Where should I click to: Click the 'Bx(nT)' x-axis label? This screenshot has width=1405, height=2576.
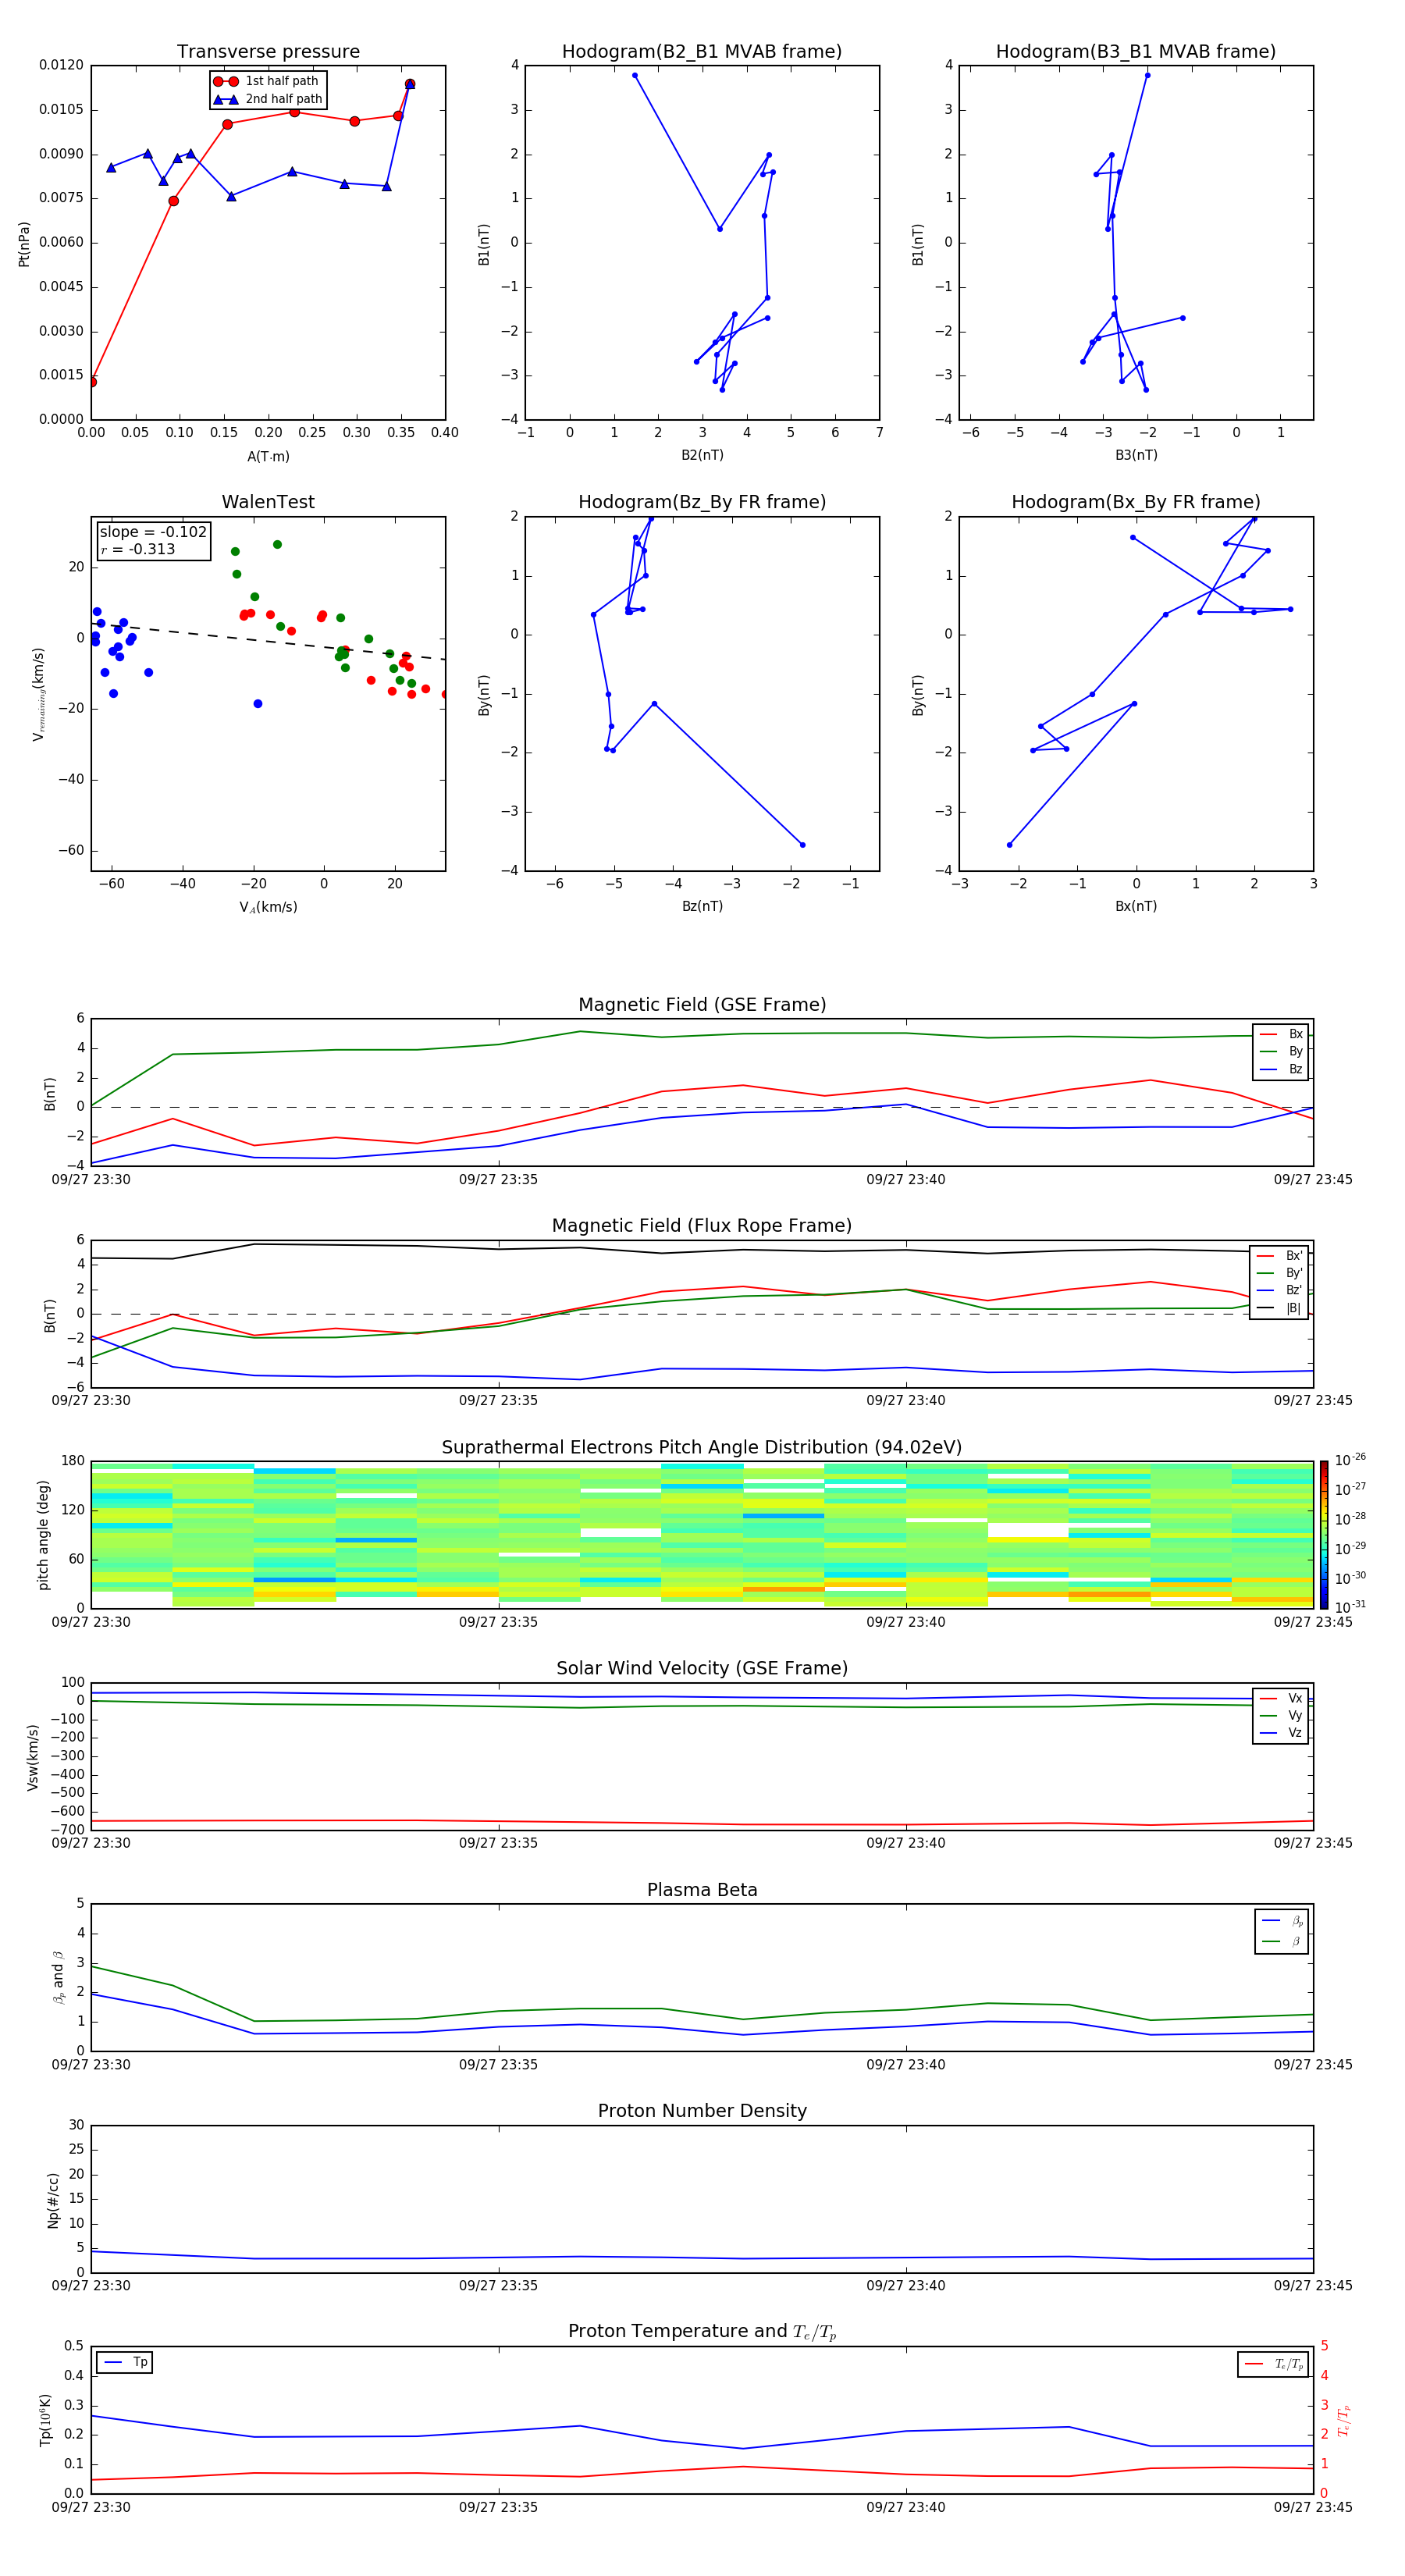pos(1136,906)
